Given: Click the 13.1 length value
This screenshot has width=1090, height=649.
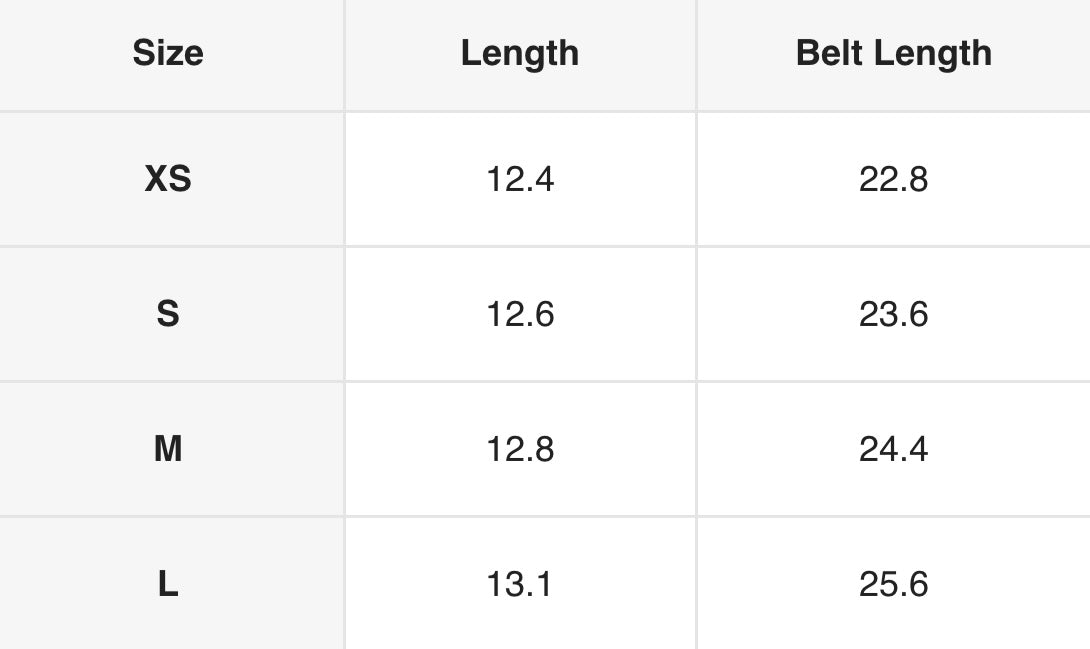Looking at the screenshot, I should tap(520, 583).
